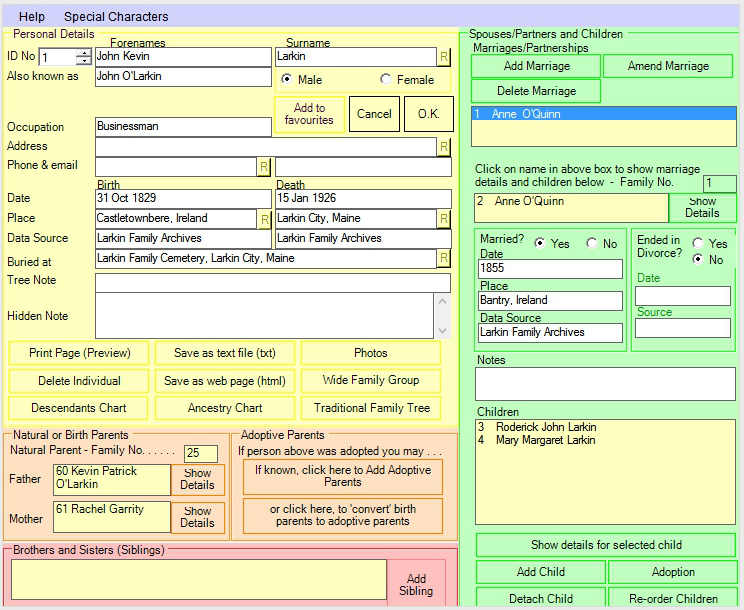Screen dimensions: 744x610
Task: Click the R button beside the Address field
Action: (444, 147)
